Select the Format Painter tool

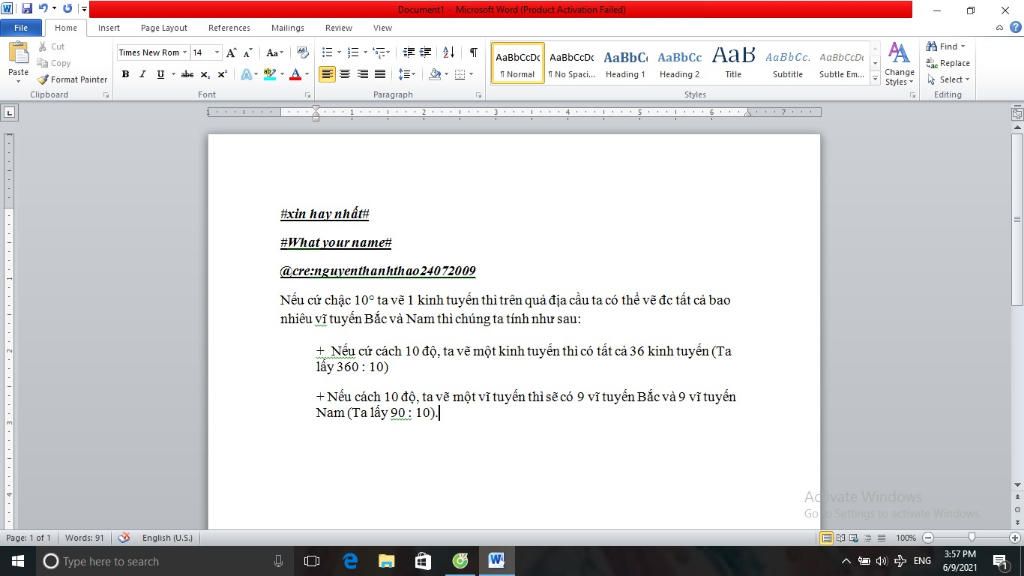pos(72,79)
